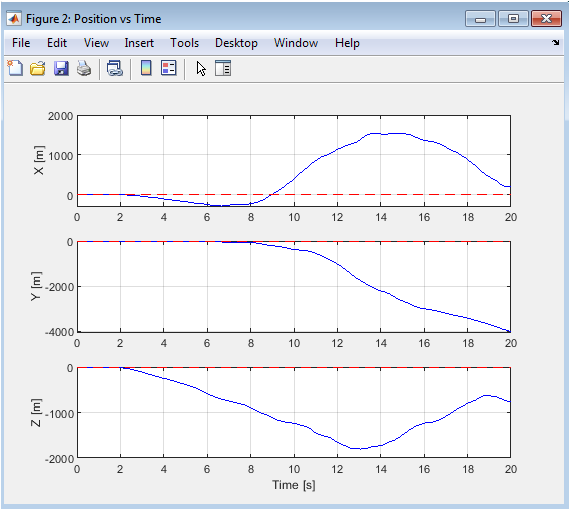Print the figure with the printer icon
The image size is (570, 510).
tap(84, 68)
